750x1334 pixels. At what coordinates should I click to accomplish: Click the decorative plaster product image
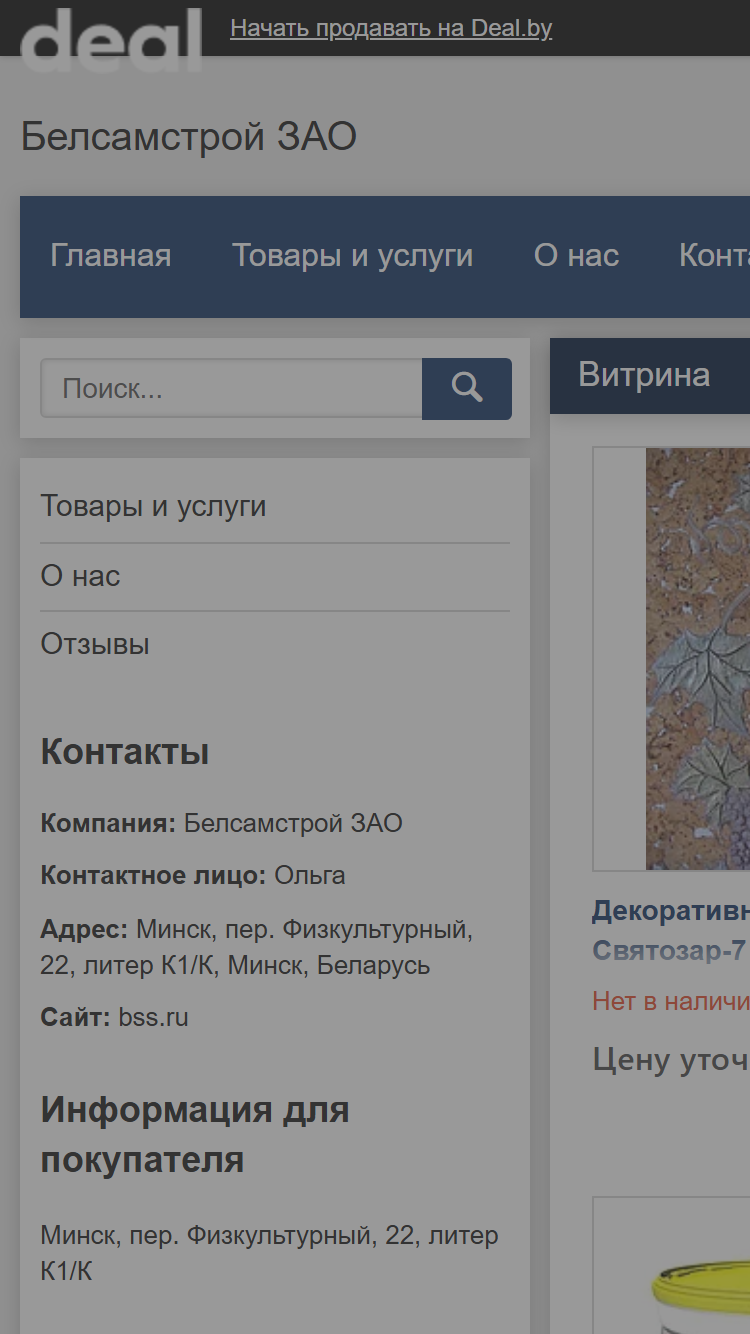tap(698, 658)
